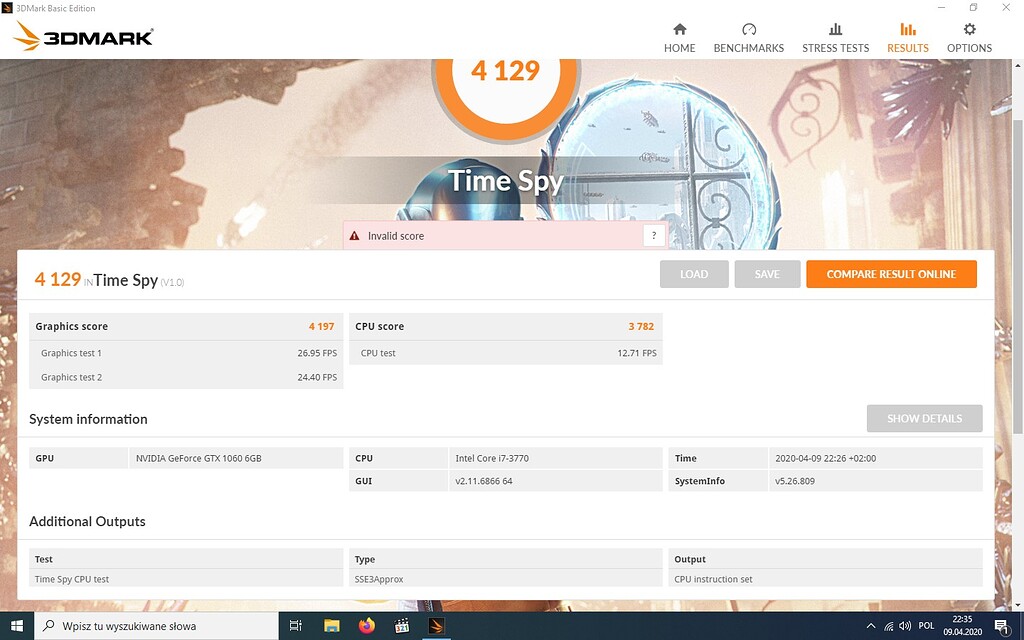
Task: Click the scrollbar down arrow
Action: 1017,606
